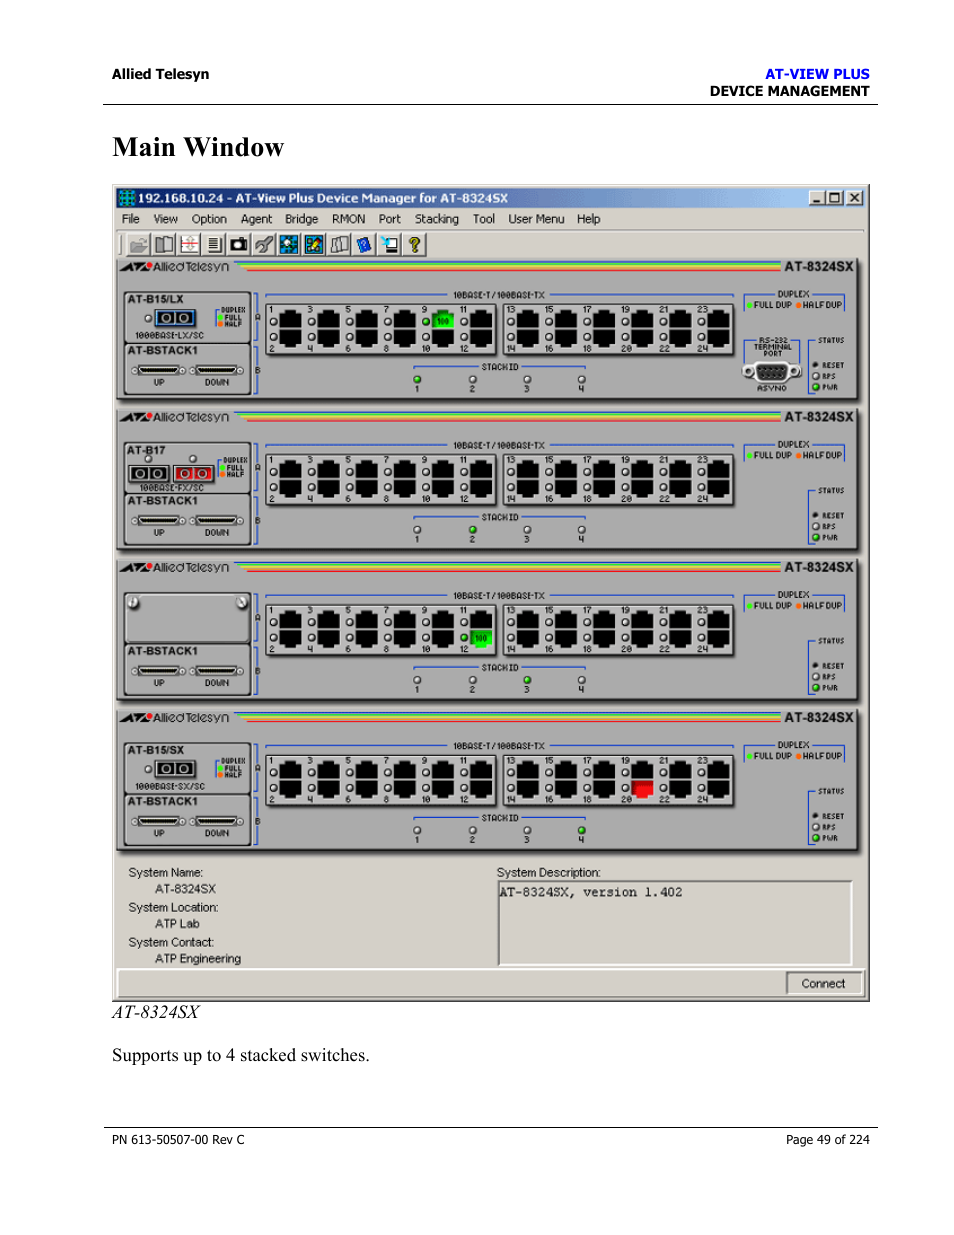The height and width of the screenshot is (1235, 954).
Task: Click the folded pages toolbar icon
Action: (339, 244)
